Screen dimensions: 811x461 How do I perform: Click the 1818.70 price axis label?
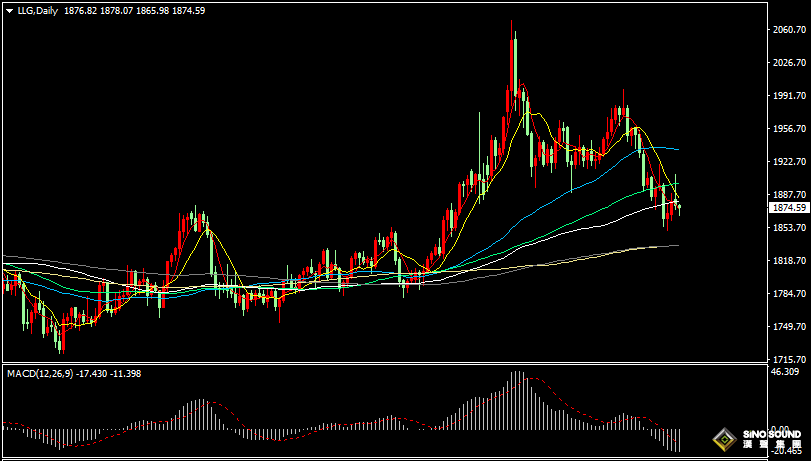789,261
